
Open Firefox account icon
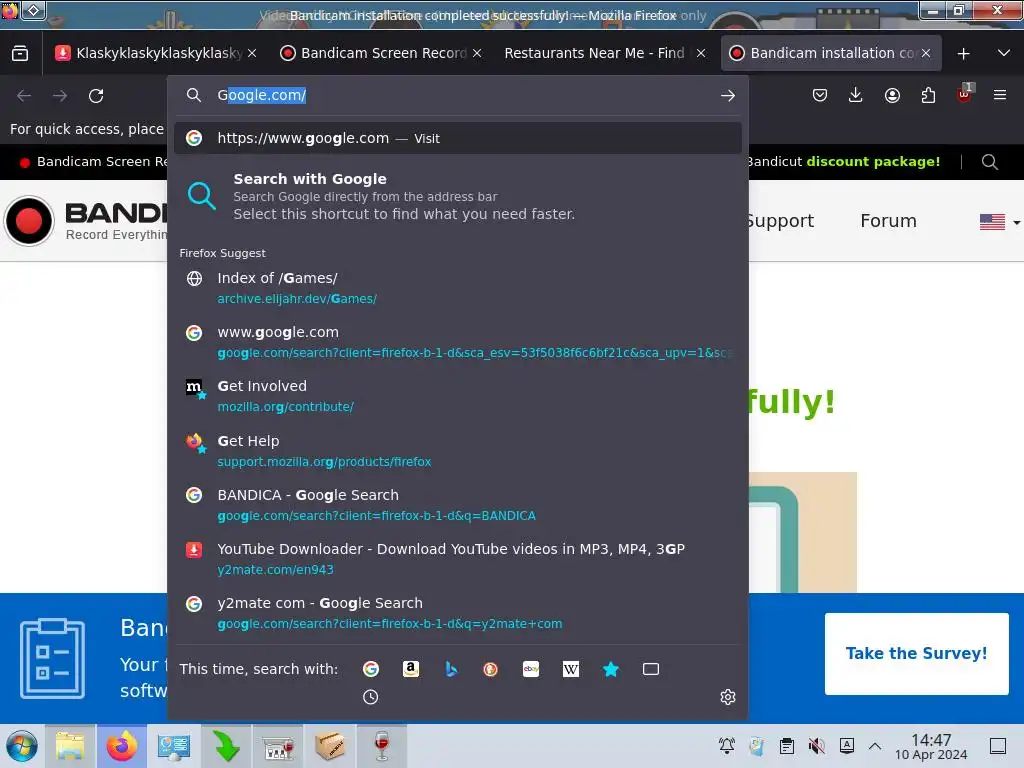(892, 95)
